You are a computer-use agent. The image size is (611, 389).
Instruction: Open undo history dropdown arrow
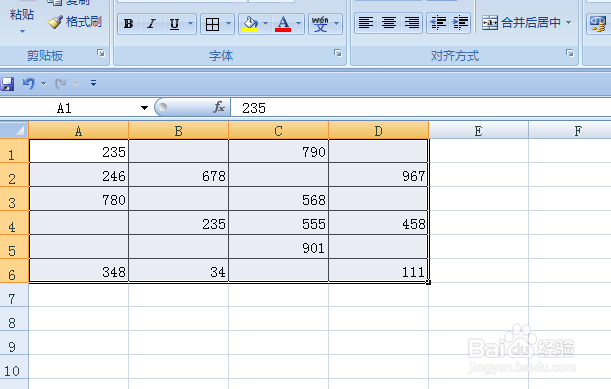[43, 83]
